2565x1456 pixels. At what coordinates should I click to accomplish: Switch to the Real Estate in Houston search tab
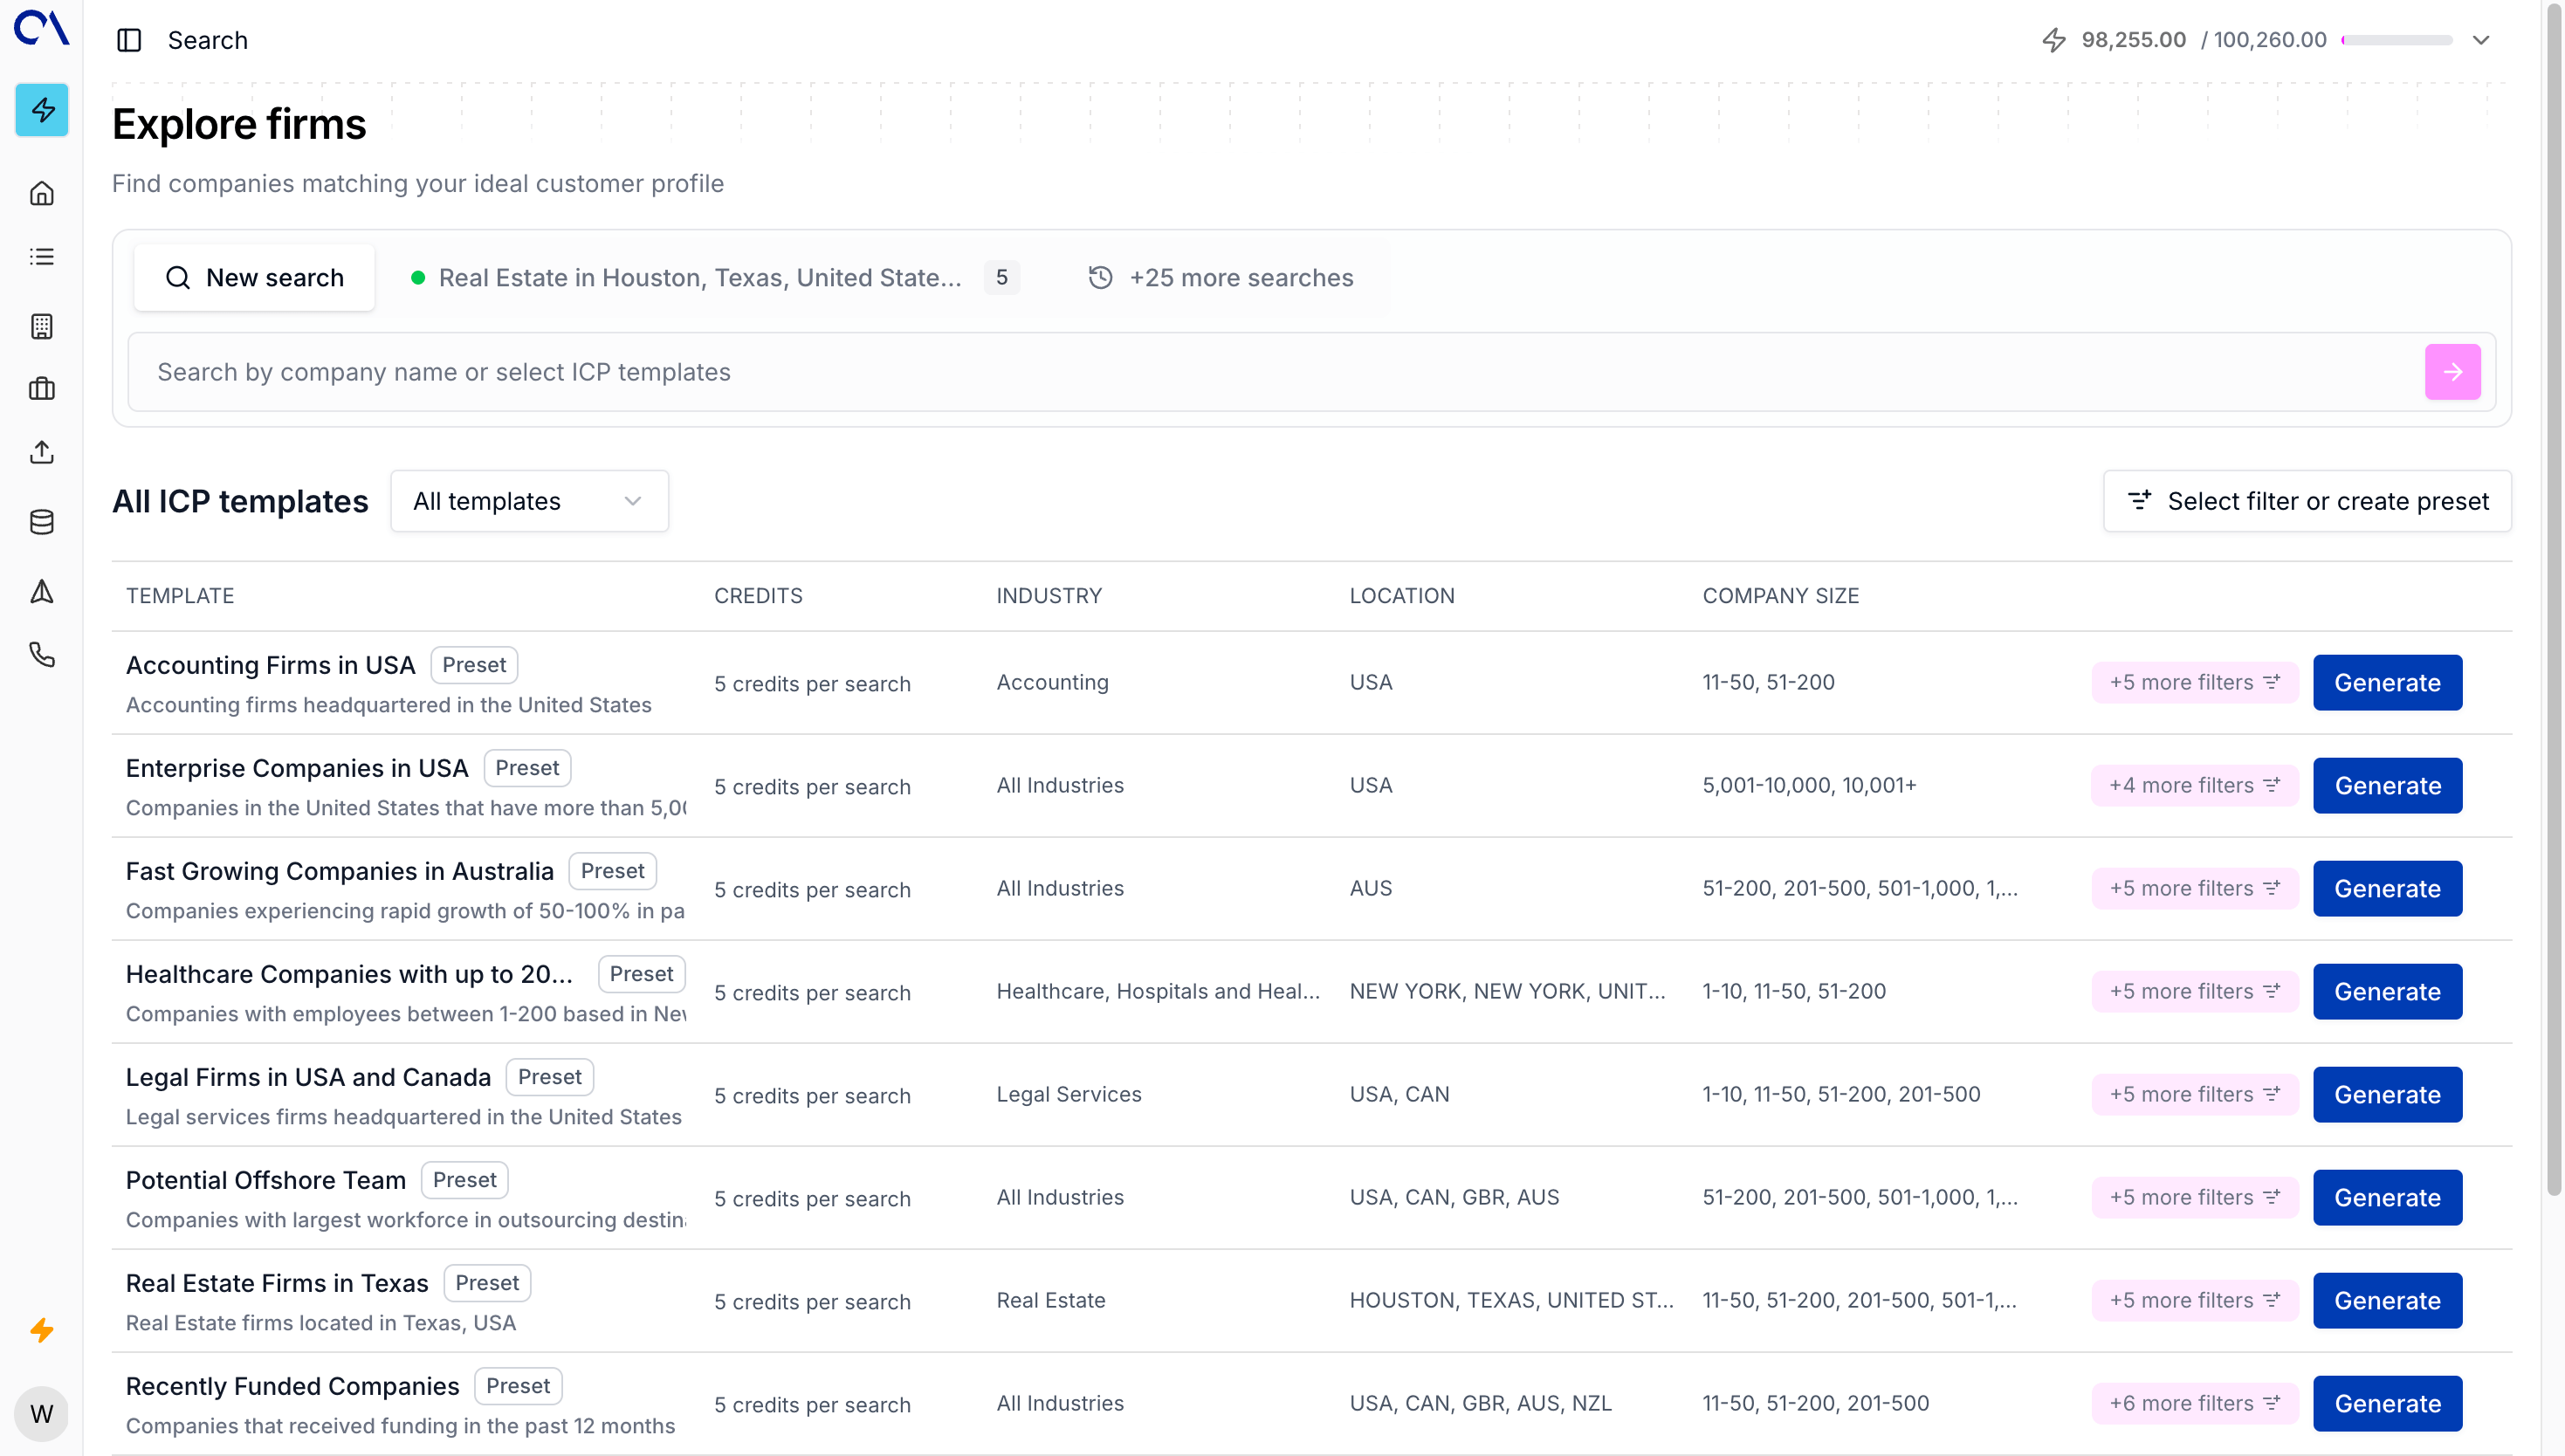pyautogui.click(x=700, y=277)
